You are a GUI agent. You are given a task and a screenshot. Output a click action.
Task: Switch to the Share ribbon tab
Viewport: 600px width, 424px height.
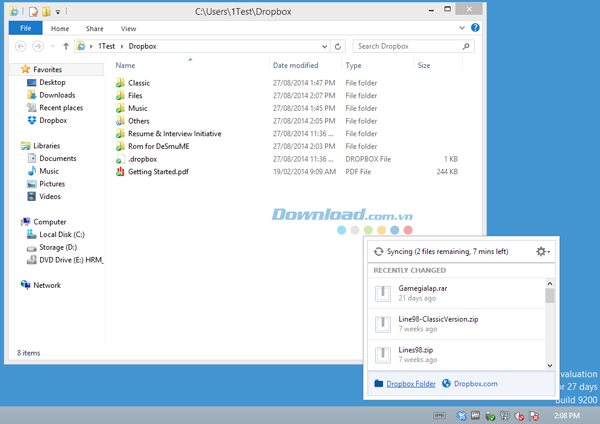click(x=94, y=29)
